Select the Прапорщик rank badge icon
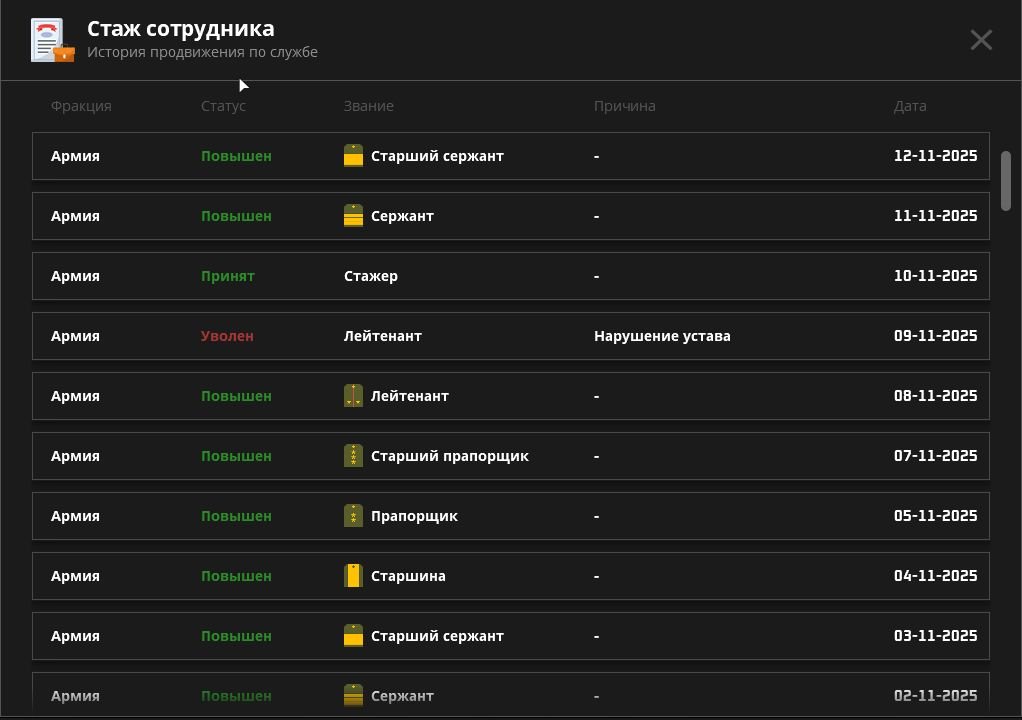The width and height of the screenshot is (1022, 720). pyautogui.click(x=353, y=515)
